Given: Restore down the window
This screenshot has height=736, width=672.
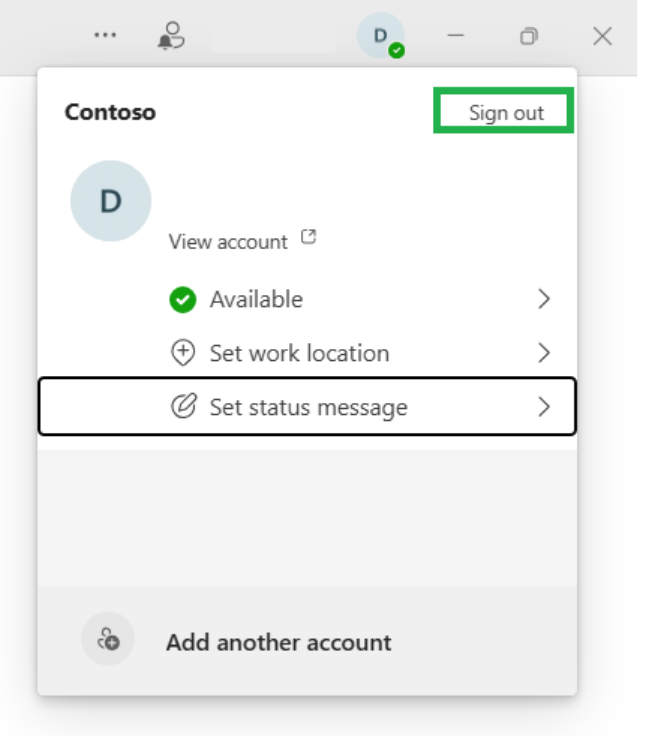Looking at the screenshot, I should (529, 36).
